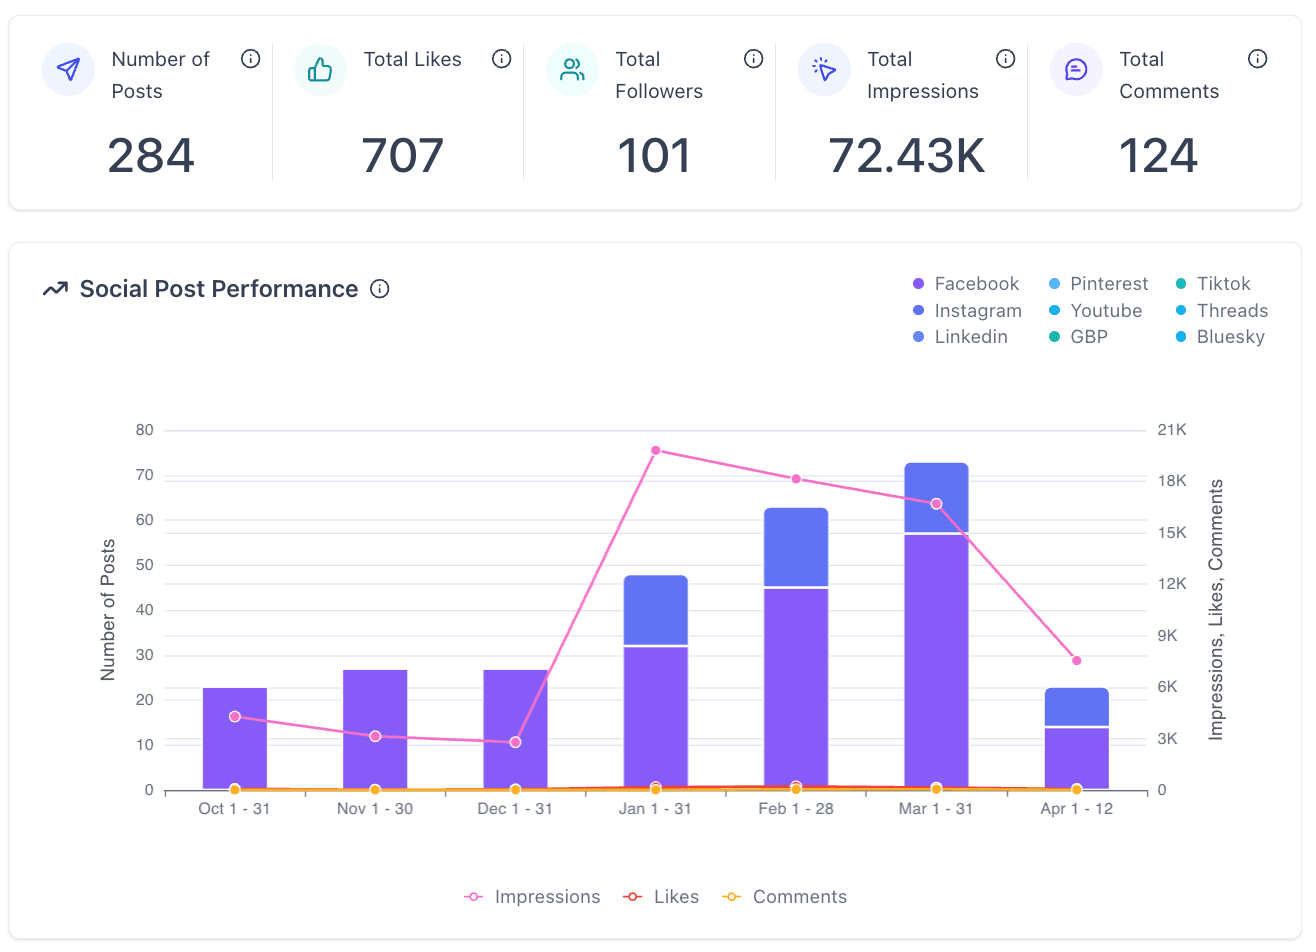Click the people Total Followers icon
Screen dimensions: 1316x952
tap(572, 69)
